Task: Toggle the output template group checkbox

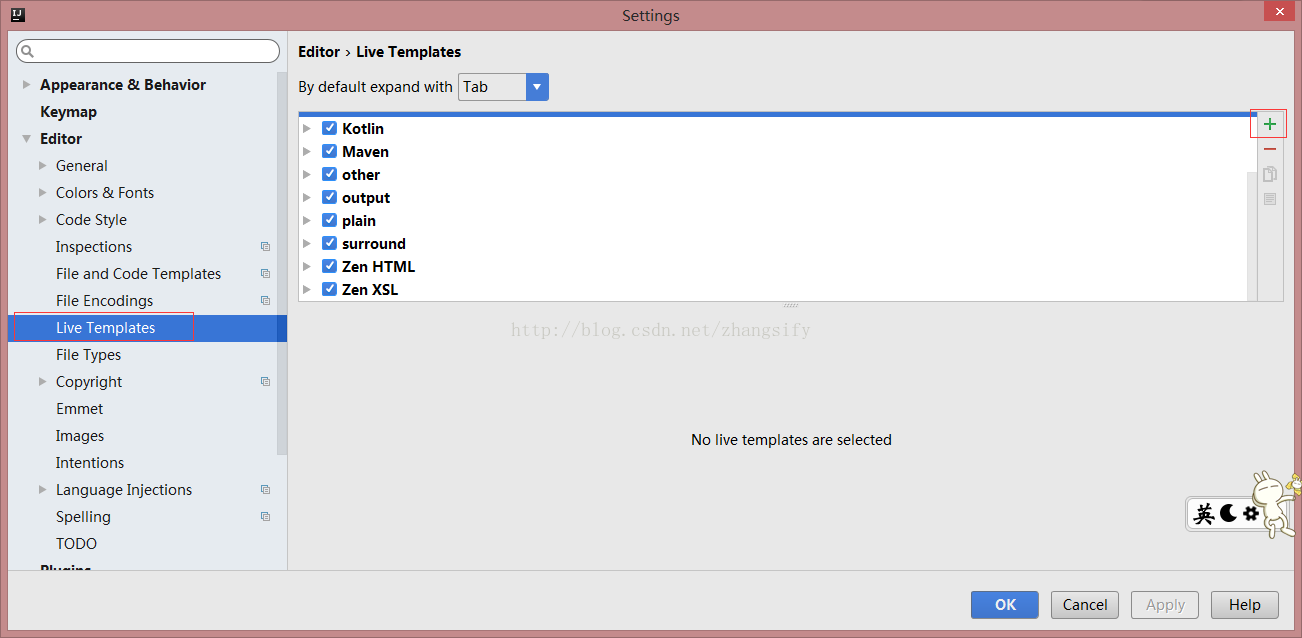Action: pyautogui.click(x=329, y=197)
